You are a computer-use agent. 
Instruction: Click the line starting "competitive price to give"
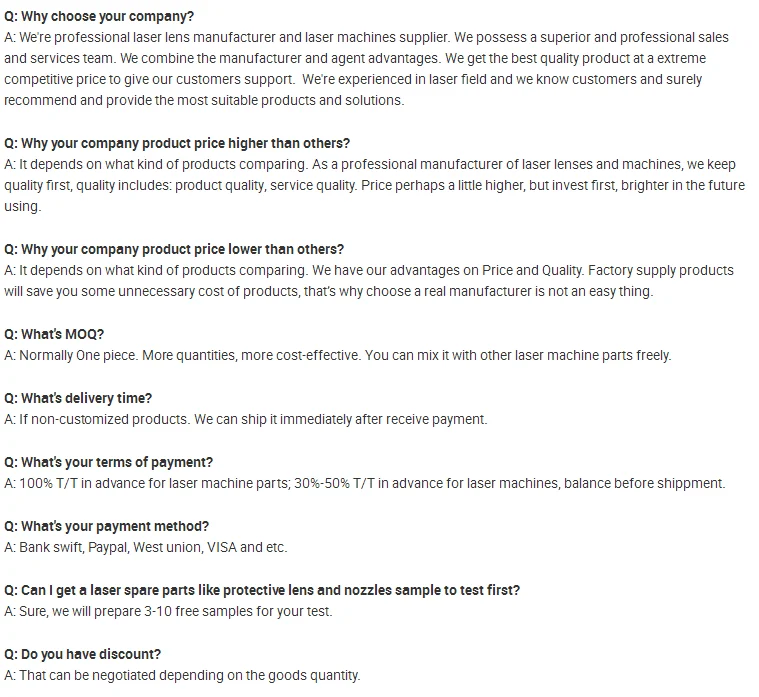pyautogui.click(x=352, y=79)
